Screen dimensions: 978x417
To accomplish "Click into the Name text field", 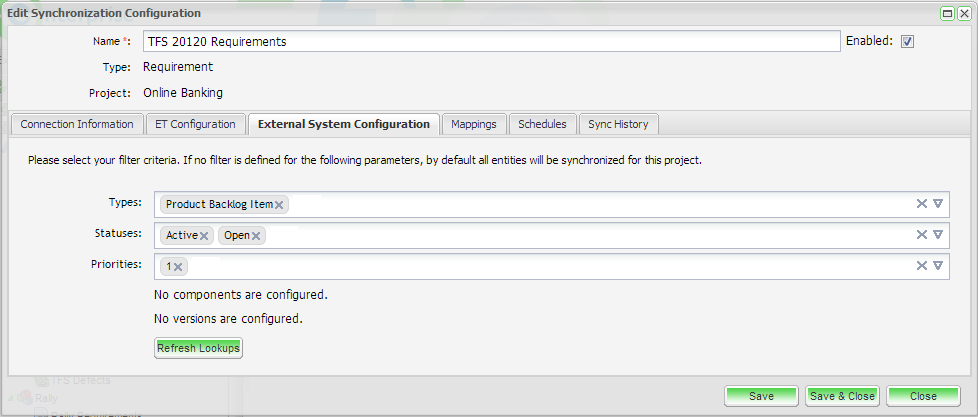I will coord(490,42).
